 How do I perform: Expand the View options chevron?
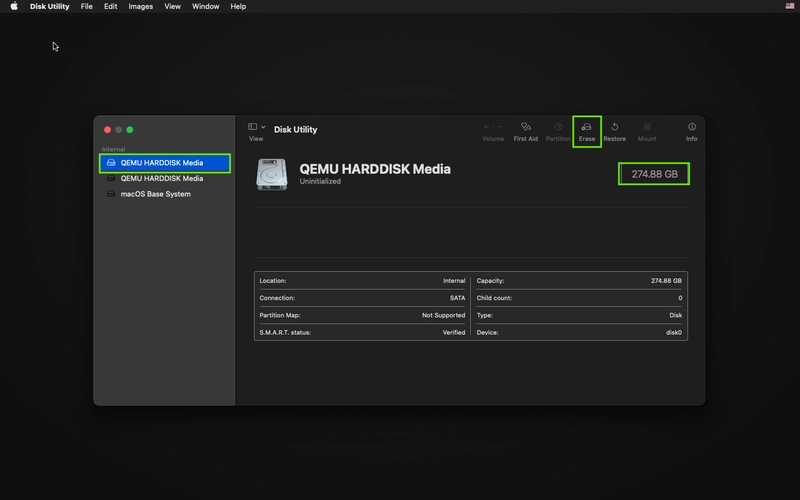263,127
